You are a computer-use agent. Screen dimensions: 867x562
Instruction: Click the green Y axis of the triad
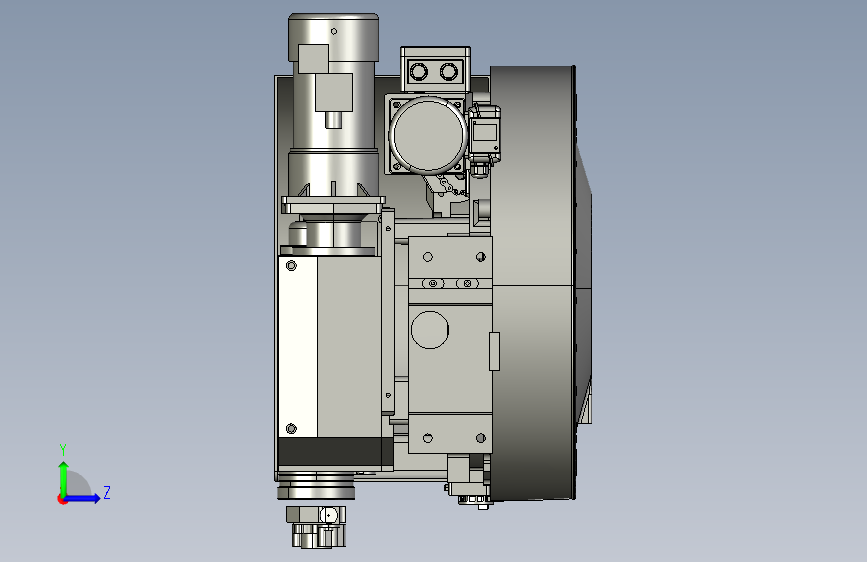pyautogui.click(x=64, y=478)
